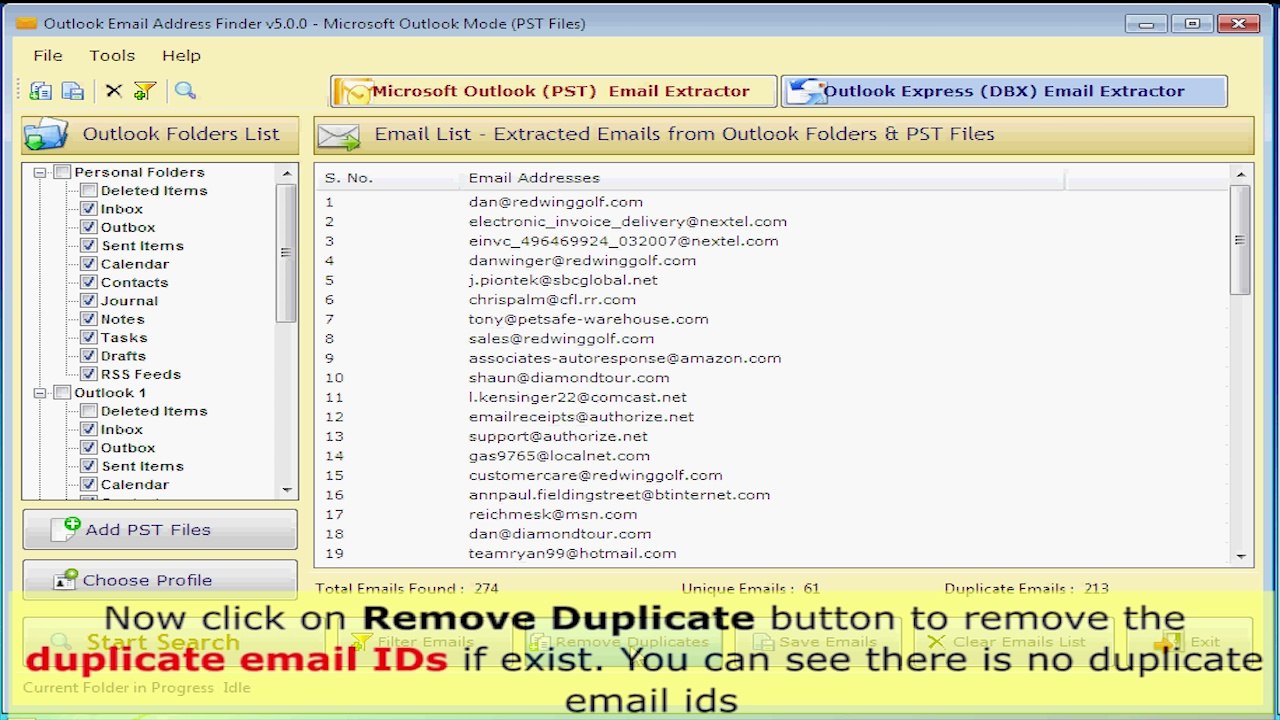Image resolution: width=1280 pixels, height=720 pixels.
Task: Click the black X clear toolbar icon
Action: [114, 91]
